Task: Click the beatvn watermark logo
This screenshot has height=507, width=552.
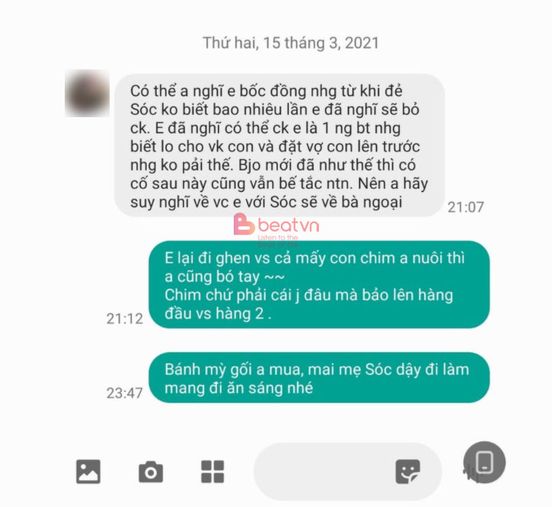Action: click(x=276, y=225)
